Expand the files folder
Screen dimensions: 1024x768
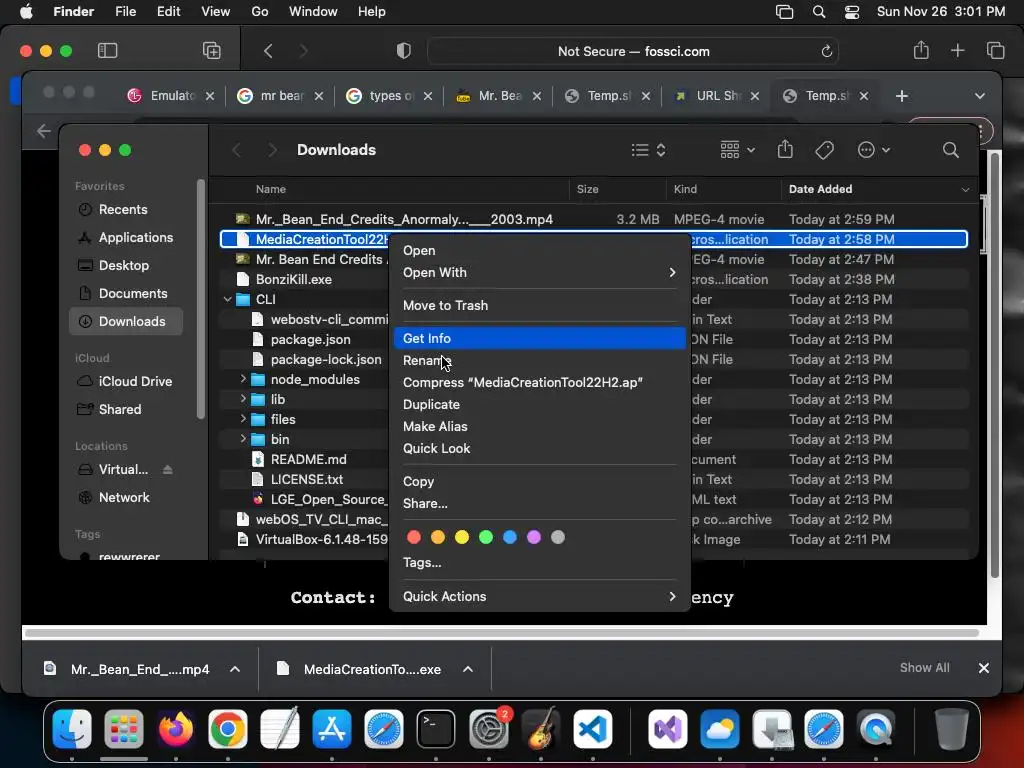pos(243,419)
